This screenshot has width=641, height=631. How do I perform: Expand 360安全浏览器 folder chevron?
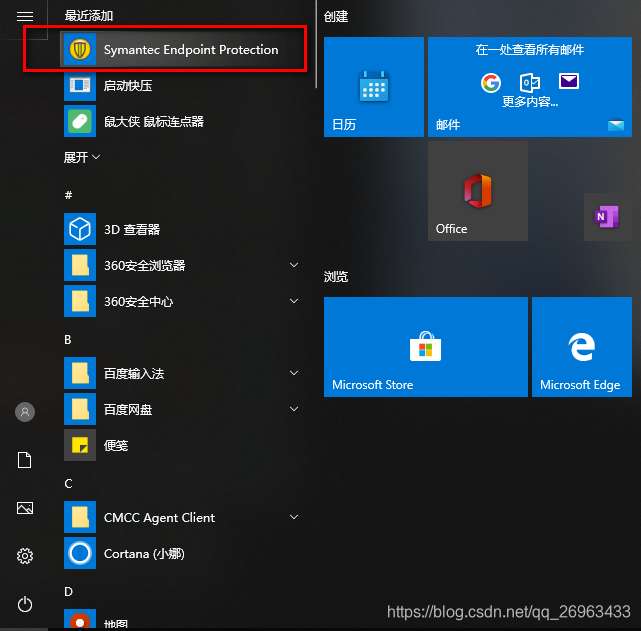pyautogui.click(x=294, y=265)
